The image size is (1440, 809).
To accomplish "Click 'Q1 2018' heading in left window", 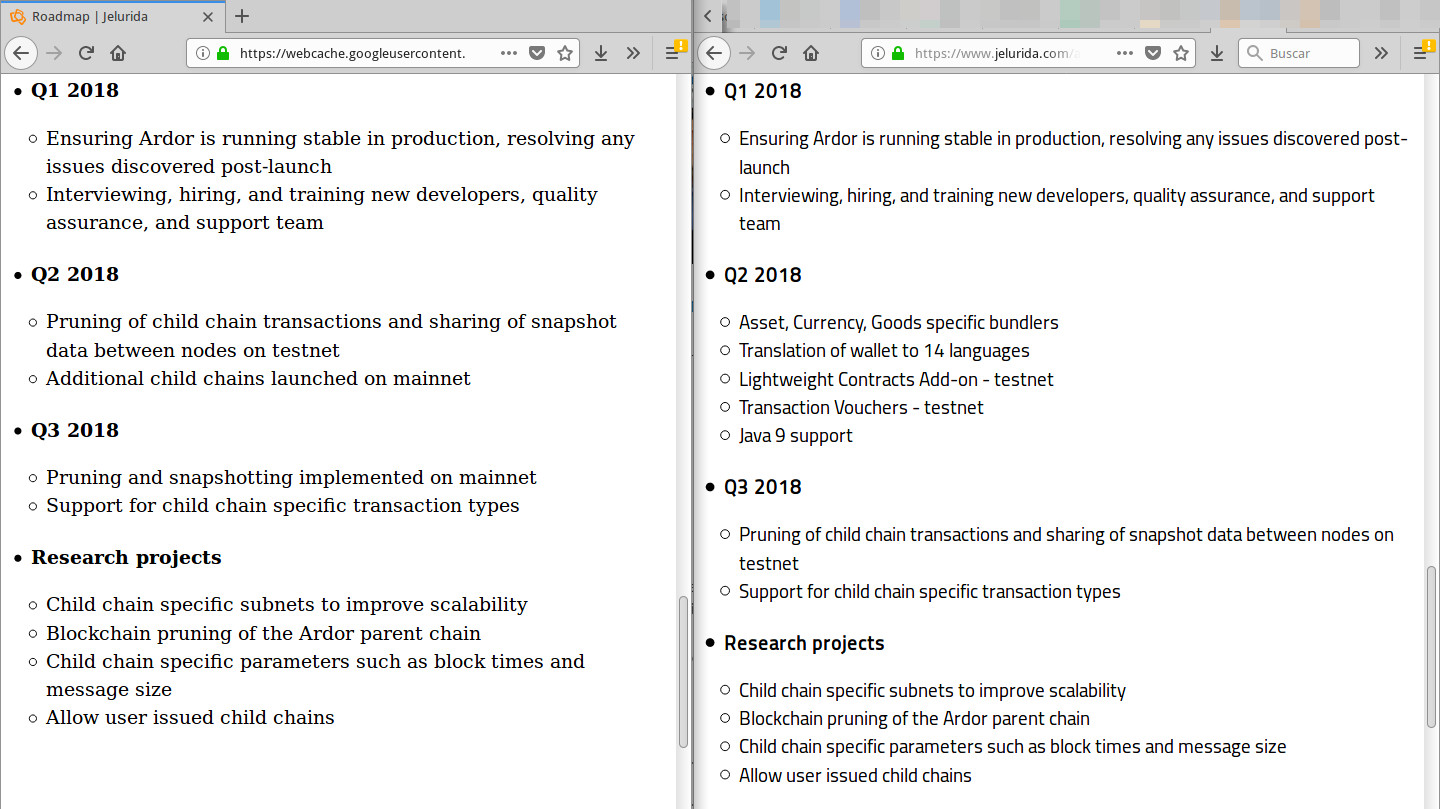I will [x=75, y=90].
